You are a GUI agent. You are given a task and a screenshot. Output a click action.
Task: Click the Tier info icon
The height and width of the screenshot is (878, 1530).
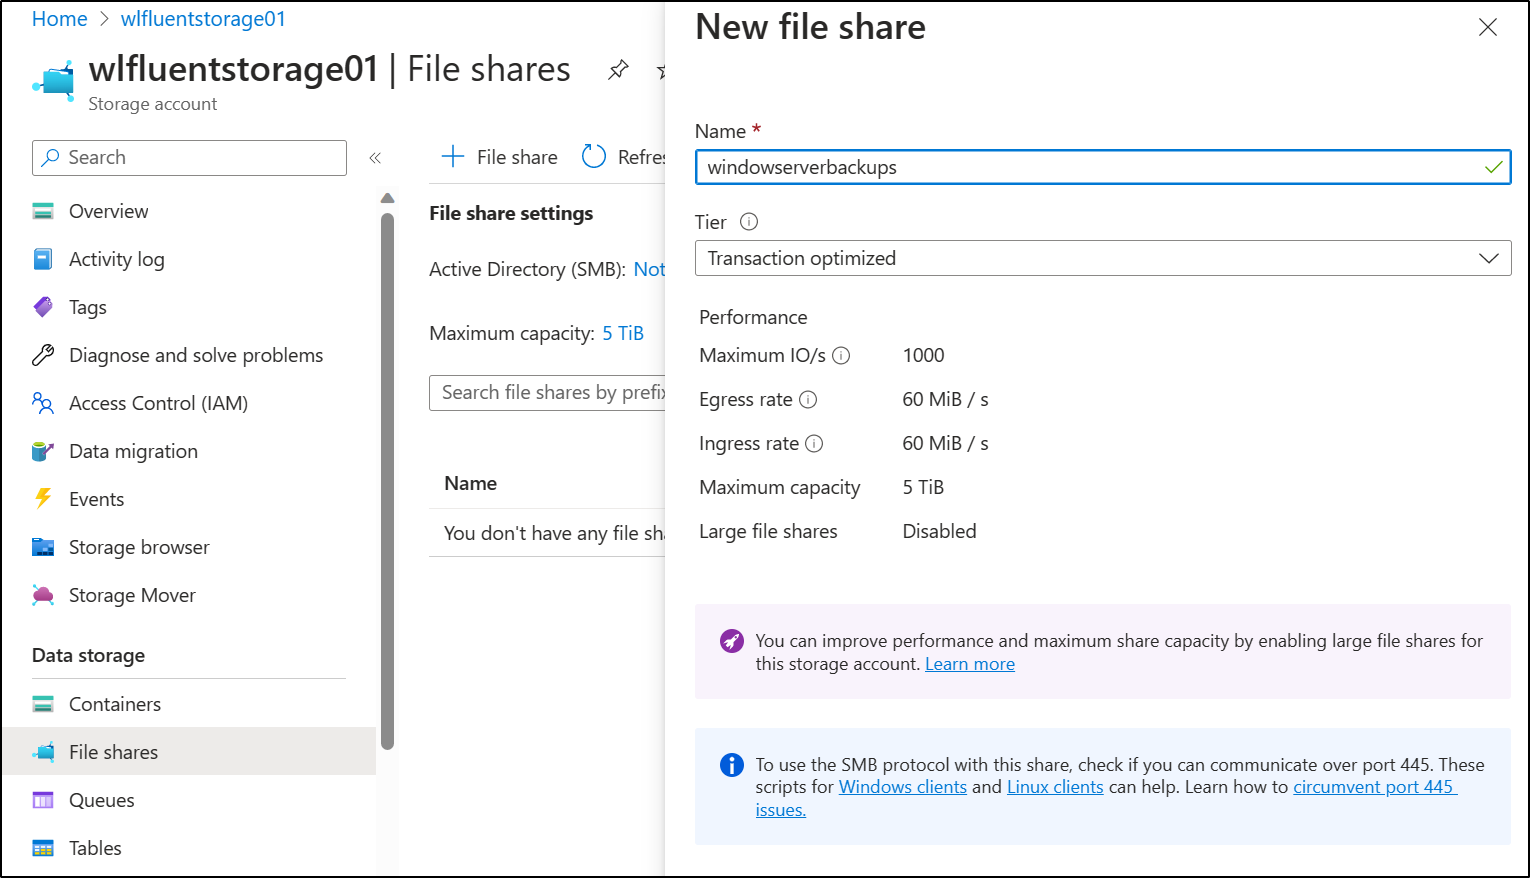749,222
